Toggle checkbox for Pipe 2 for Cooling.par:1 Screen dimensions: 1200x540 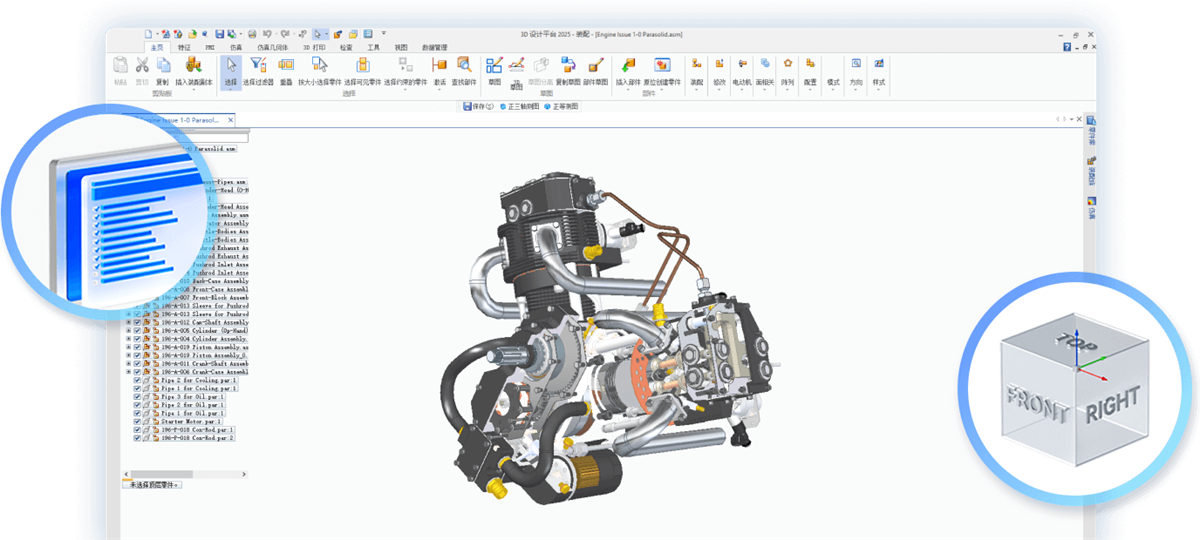[137, 380]
